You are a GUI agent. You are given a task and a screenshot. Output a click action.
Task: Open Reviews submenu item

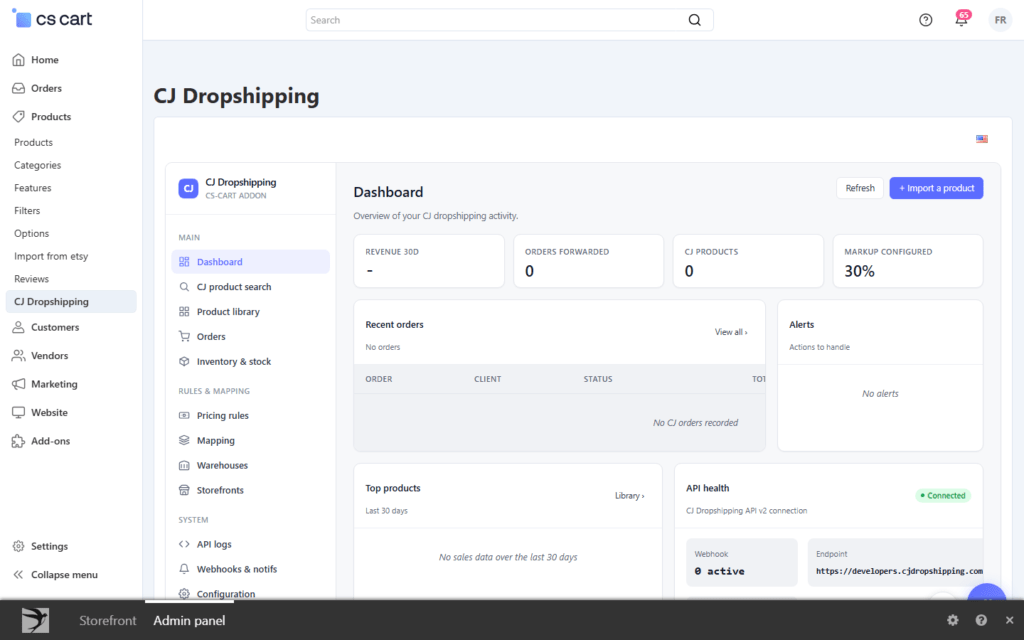(31, 279)
